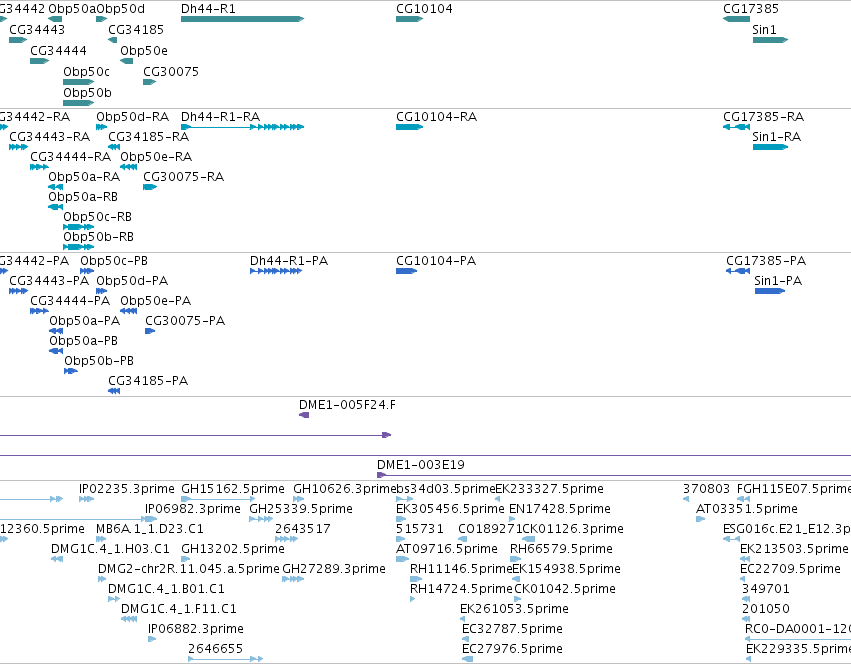Select the Obp50e-RA transcript label
This screenshot has height=664, width=851.
click(x=156, y=157)
